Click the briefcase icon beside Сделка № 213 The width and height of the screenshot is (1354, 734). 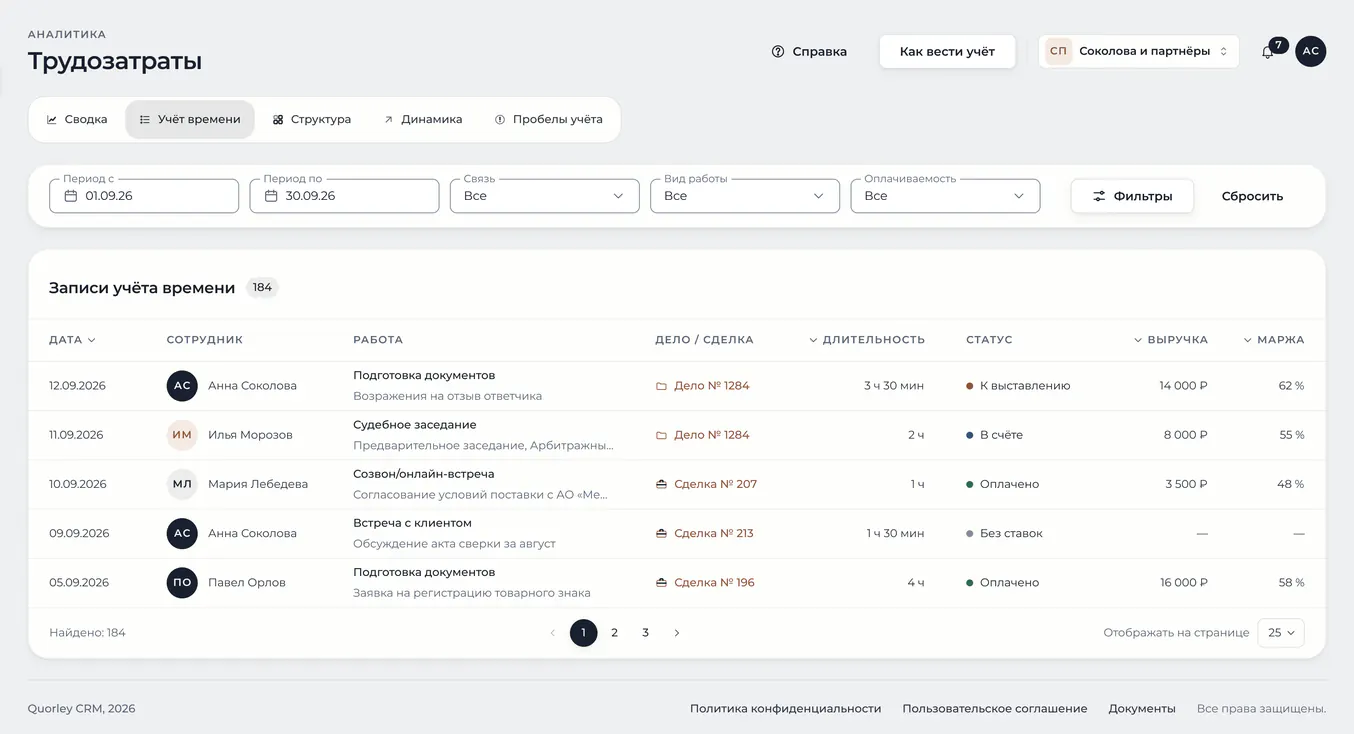(661, 533)
